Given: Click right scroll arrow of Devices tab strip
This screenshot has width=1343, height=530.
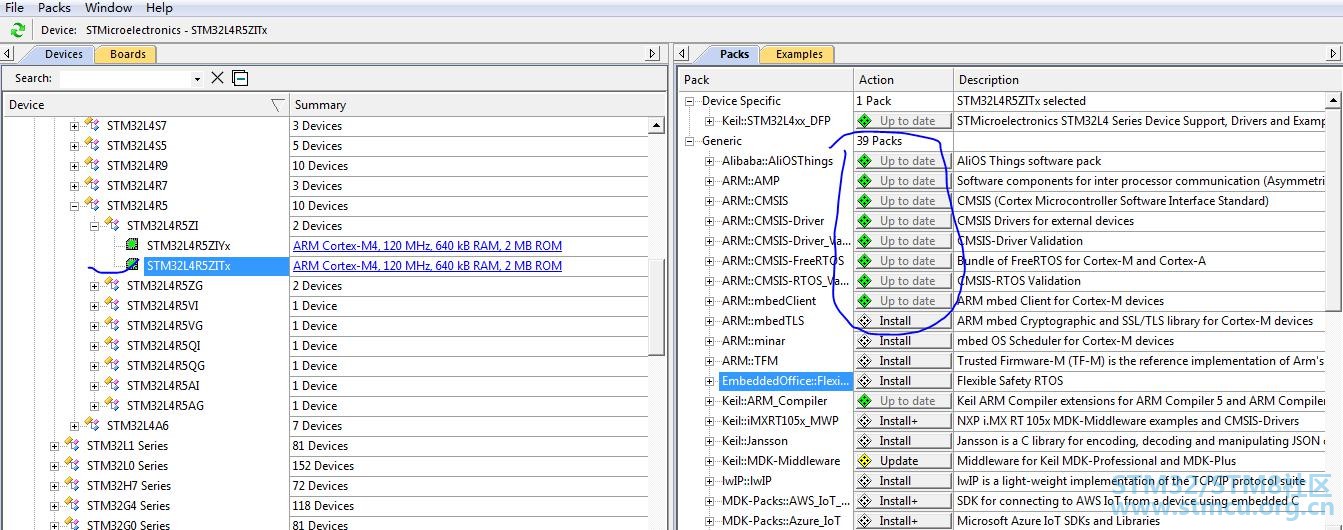Looking at the screenshot, I should (x=653, y=54).
